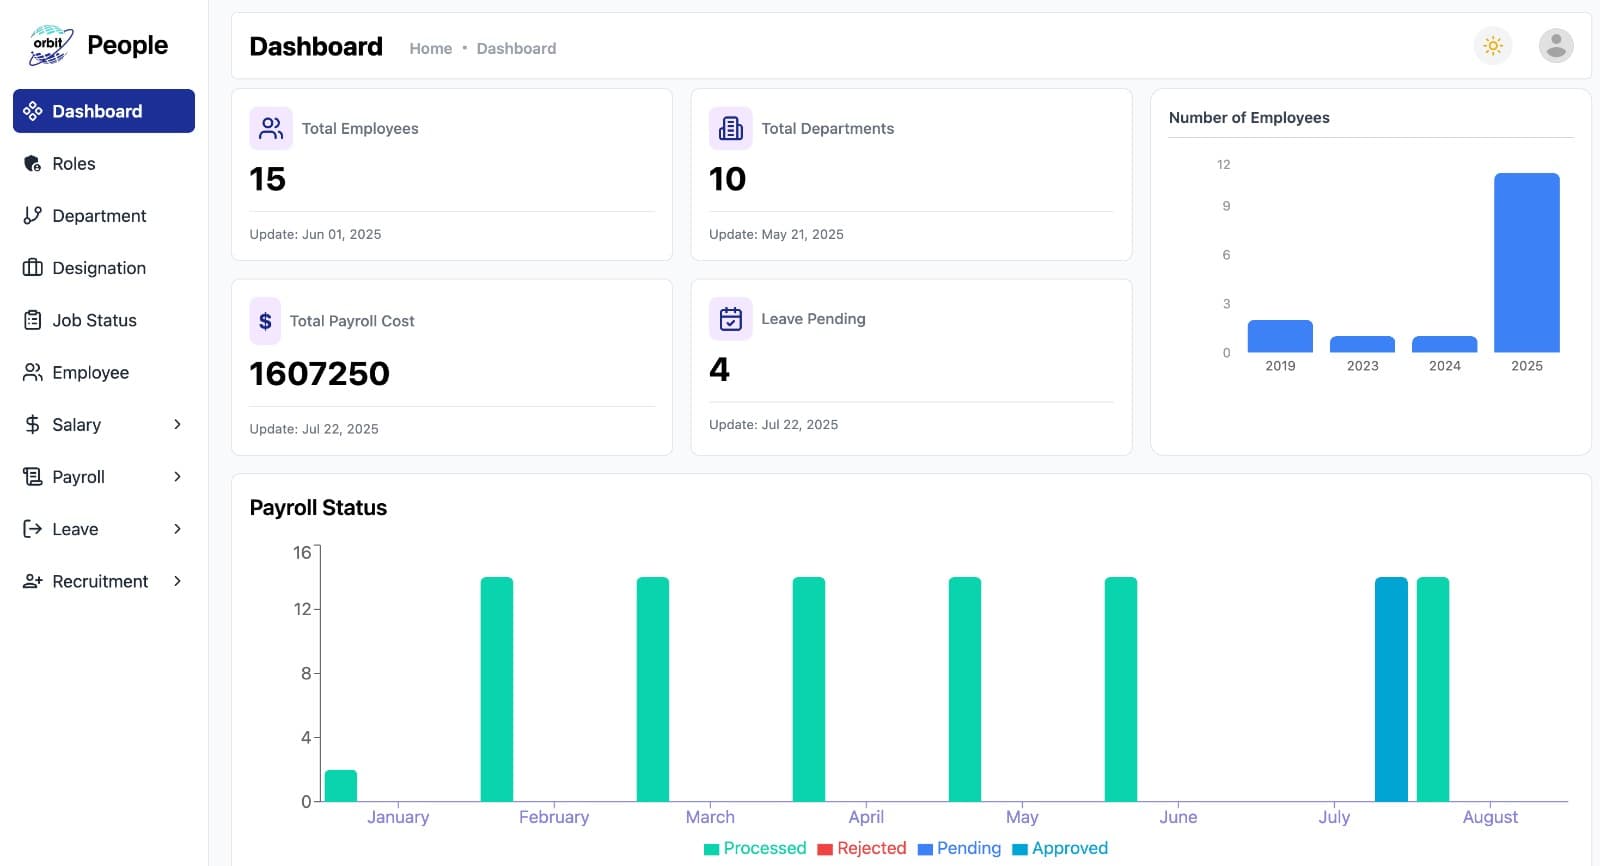Expand the Recruitment submenu chevron
The image size is (1600, 866).
[177, 581]
